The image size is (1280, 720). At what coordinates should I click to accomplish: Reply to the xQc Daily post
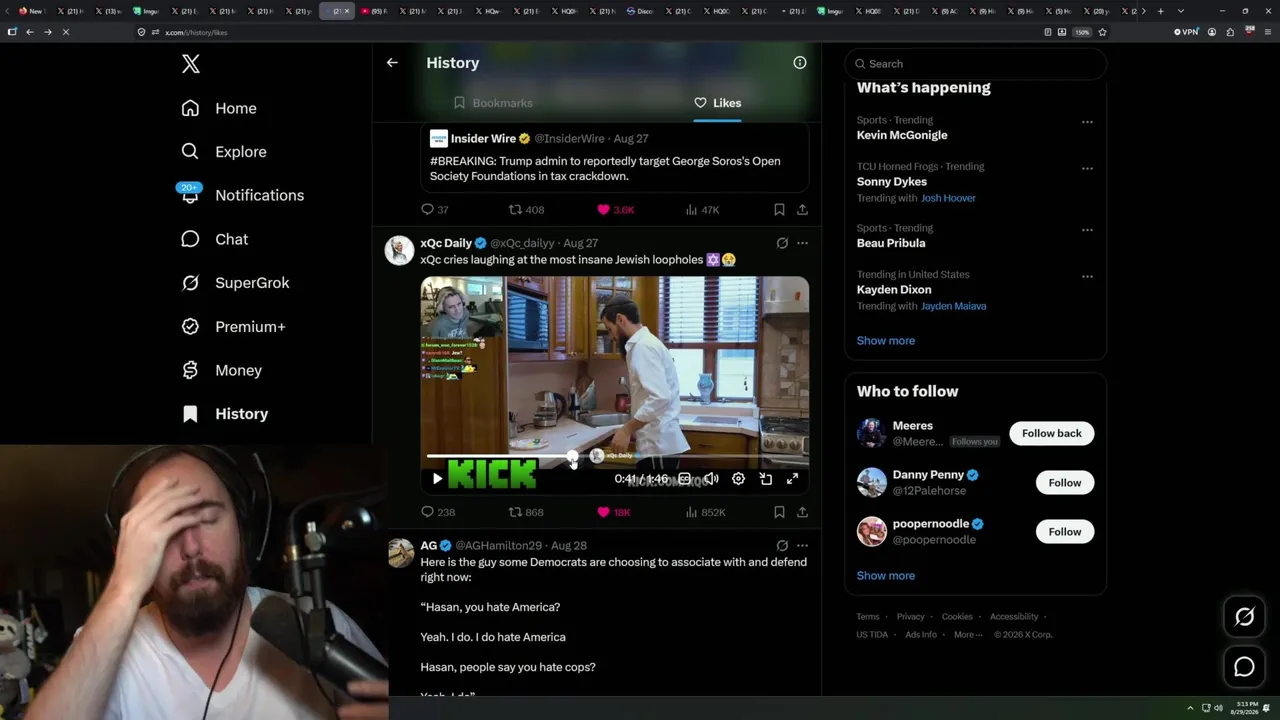pos(438,512)
